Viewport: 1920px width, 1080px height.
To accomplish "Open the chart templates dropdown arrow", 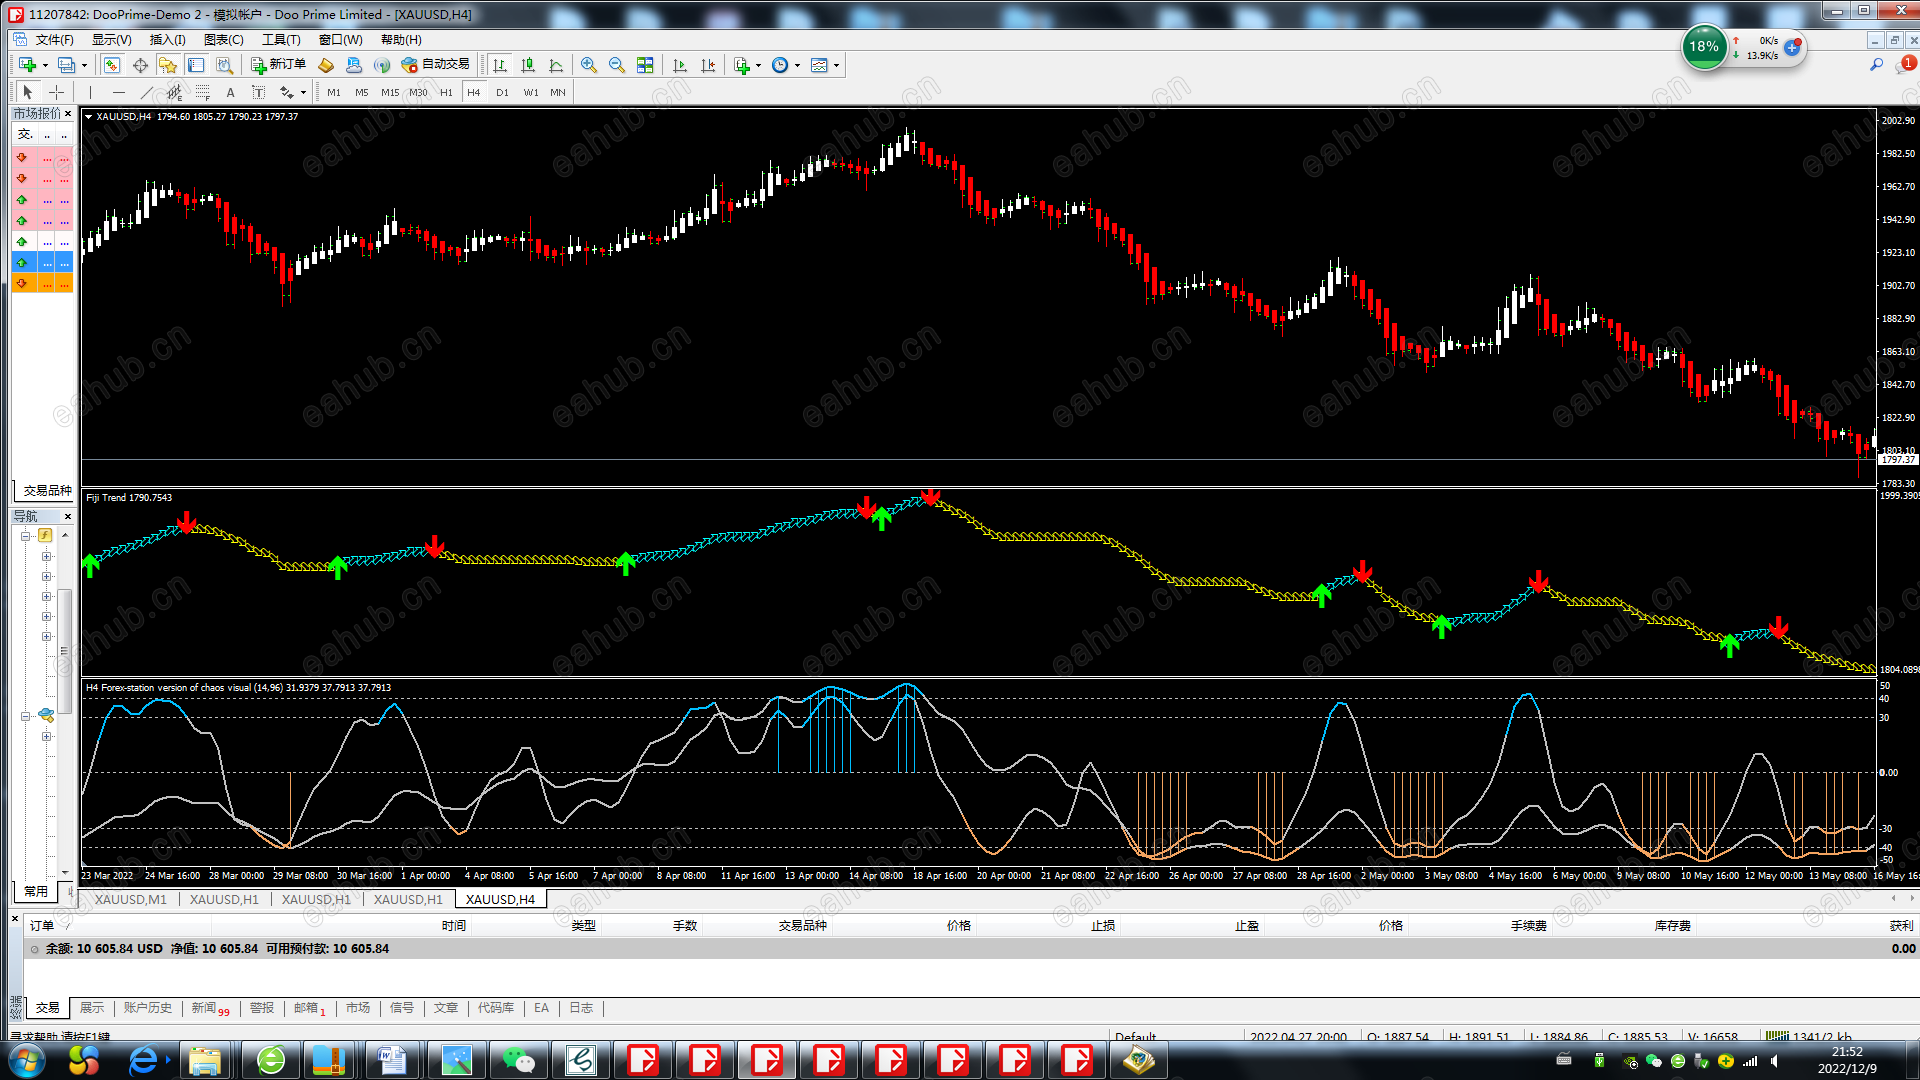I will (837, 65).
